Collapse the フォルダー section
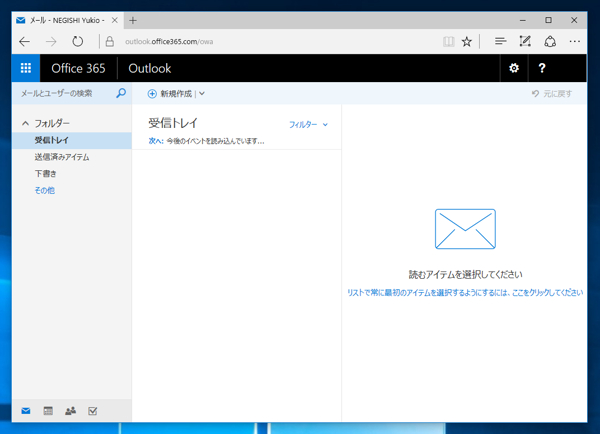The height and width of the screenshot is (434, 600). pyautogui.click(x=25, y=123)
